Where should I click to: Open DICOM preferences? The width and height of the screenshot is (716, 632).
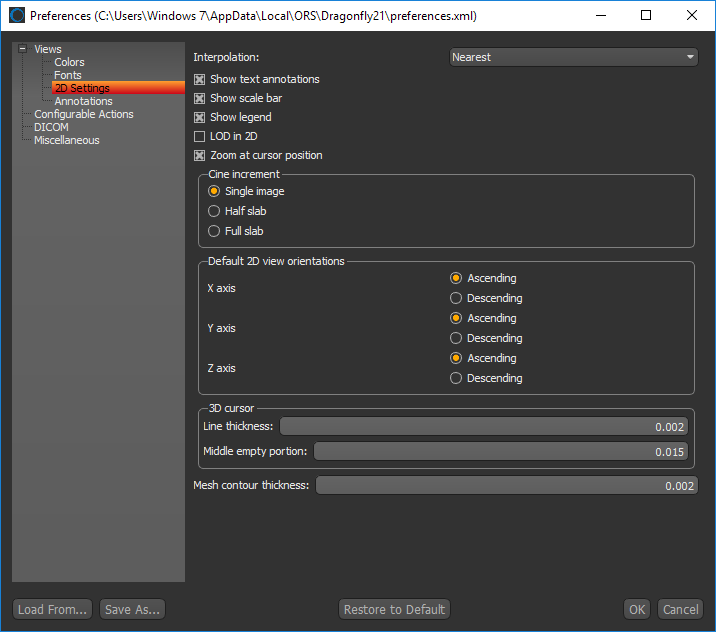[x=51, y=127]
